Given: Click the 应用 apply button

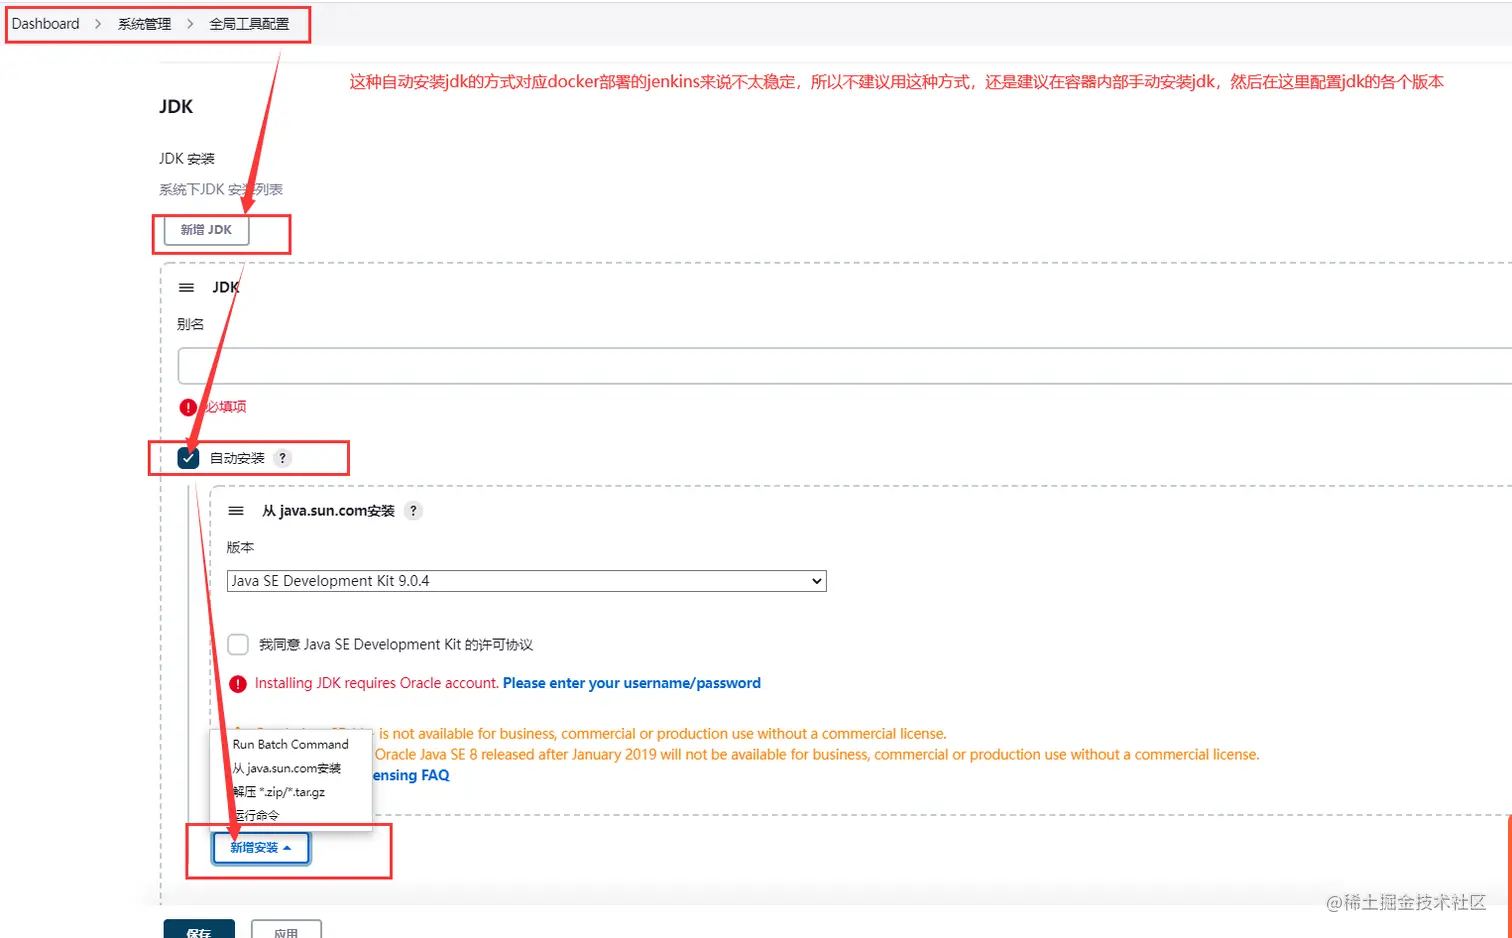Looking at the screenshot, I should [286, 930].
